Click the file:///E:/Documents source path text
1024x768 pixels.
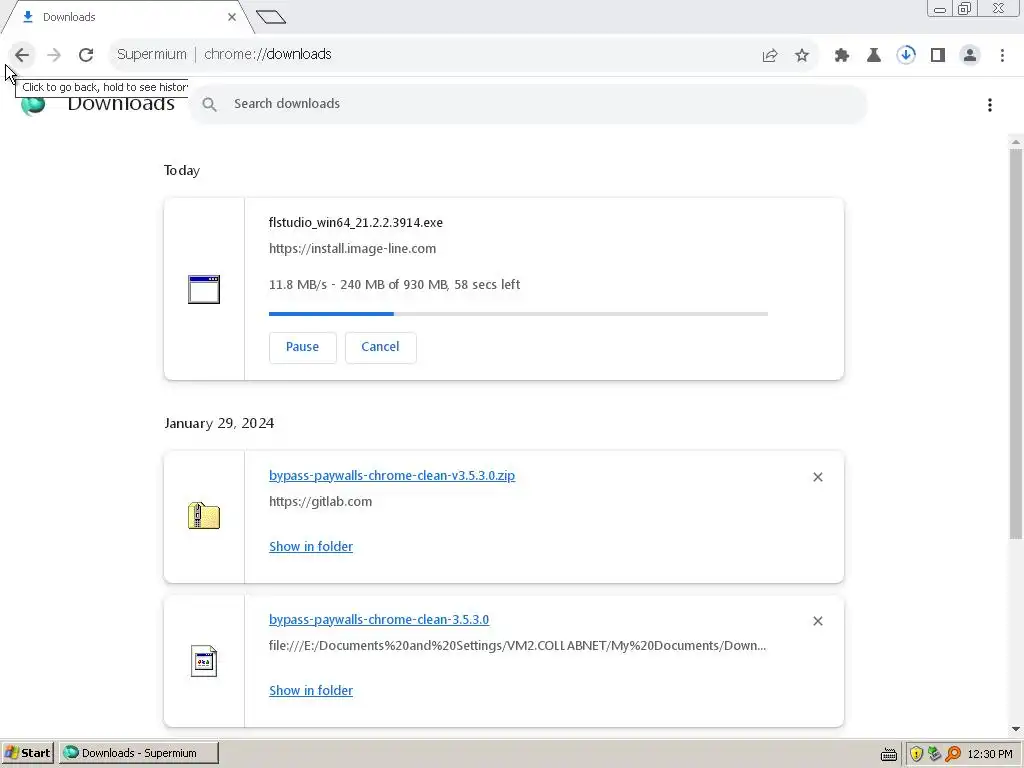point(517,645)
